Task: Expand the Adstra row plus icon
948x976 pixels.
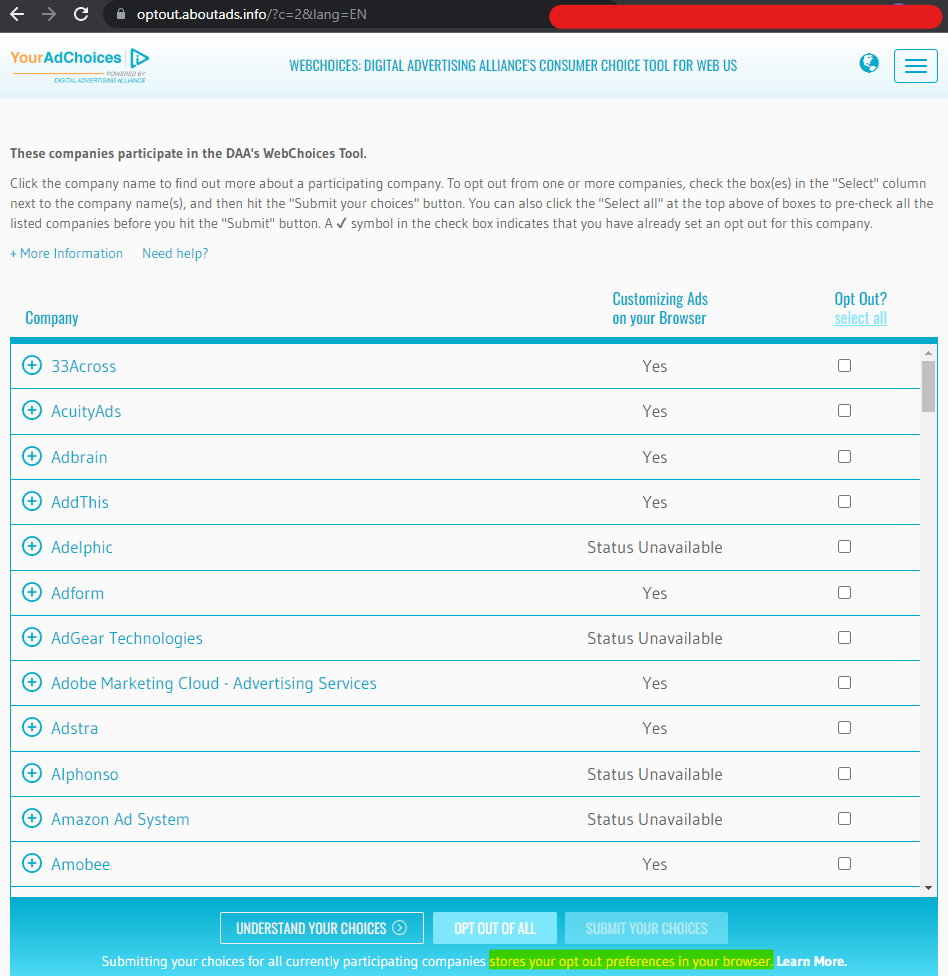Action: point(32,727)
